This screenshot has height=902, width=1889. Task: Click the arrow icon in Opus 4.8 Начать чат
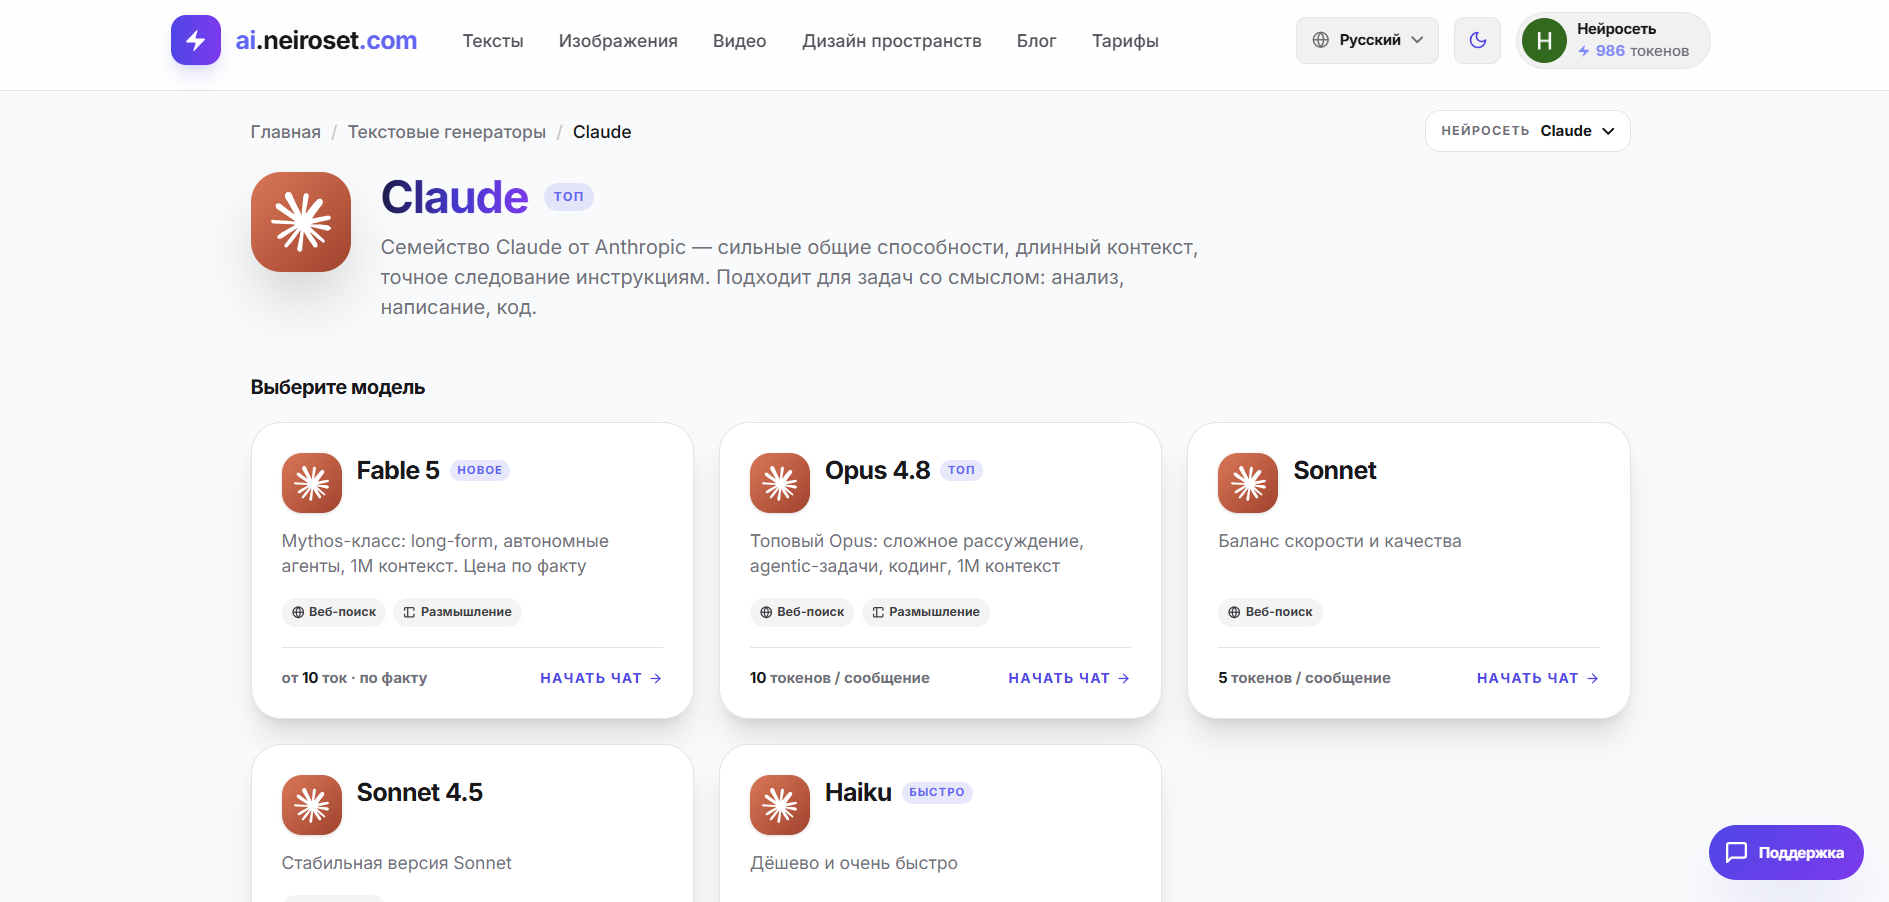tap(1124, 678)
